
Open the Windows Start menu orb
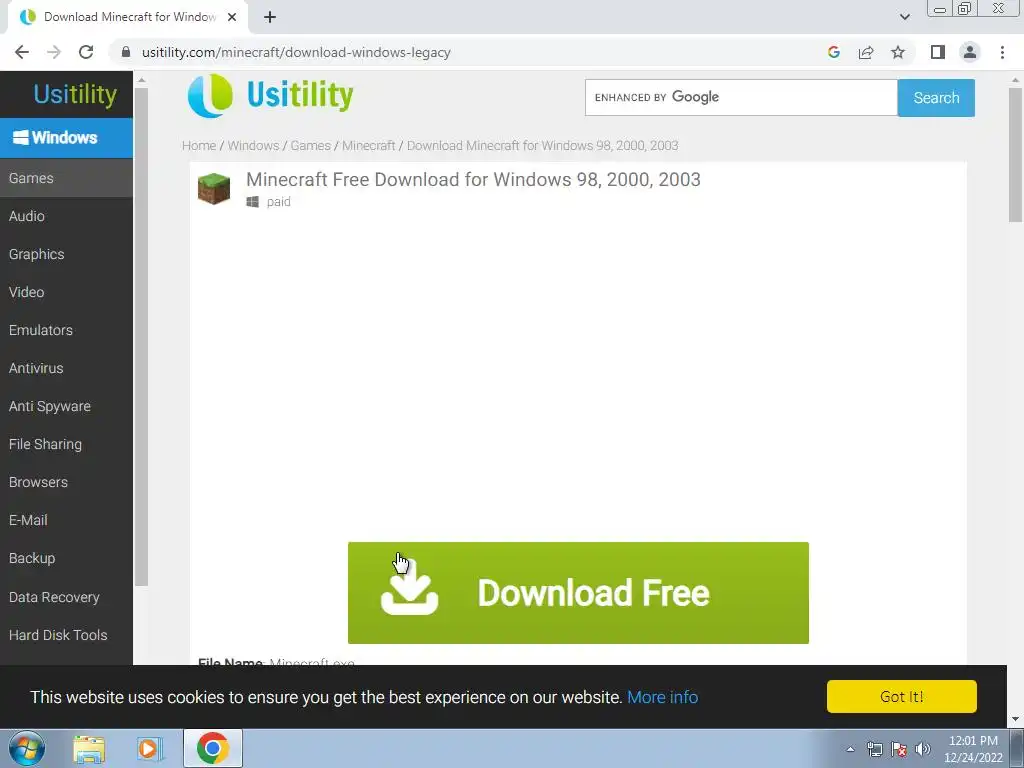[x=26, y=748]
